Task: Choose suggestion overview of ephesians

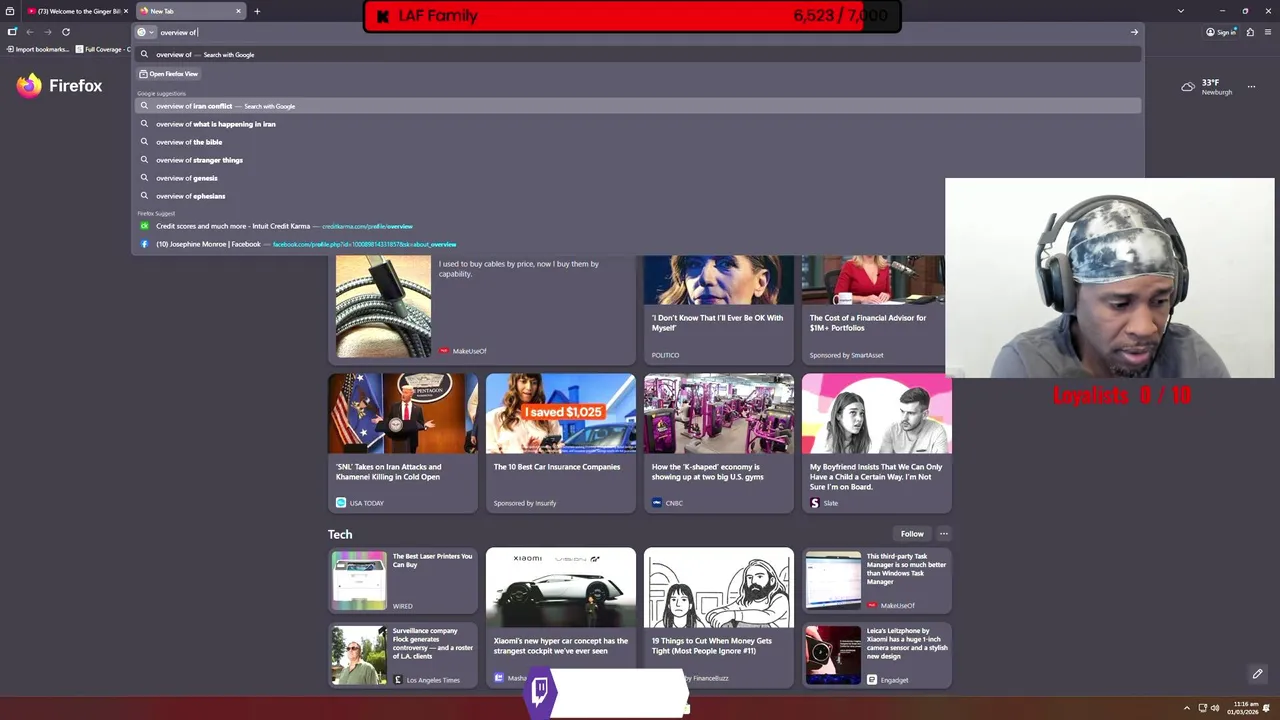Action: coord(638,196)
